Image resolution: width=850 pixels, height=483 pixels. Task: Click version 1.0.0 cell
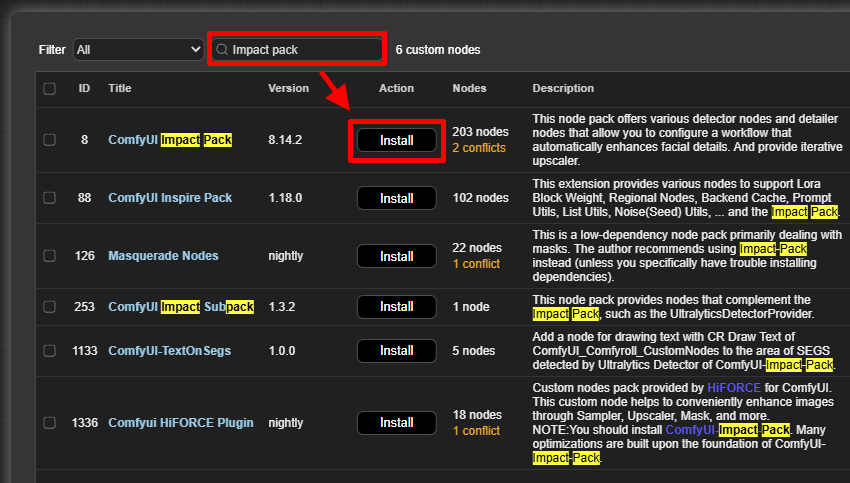tap(282, 351)
